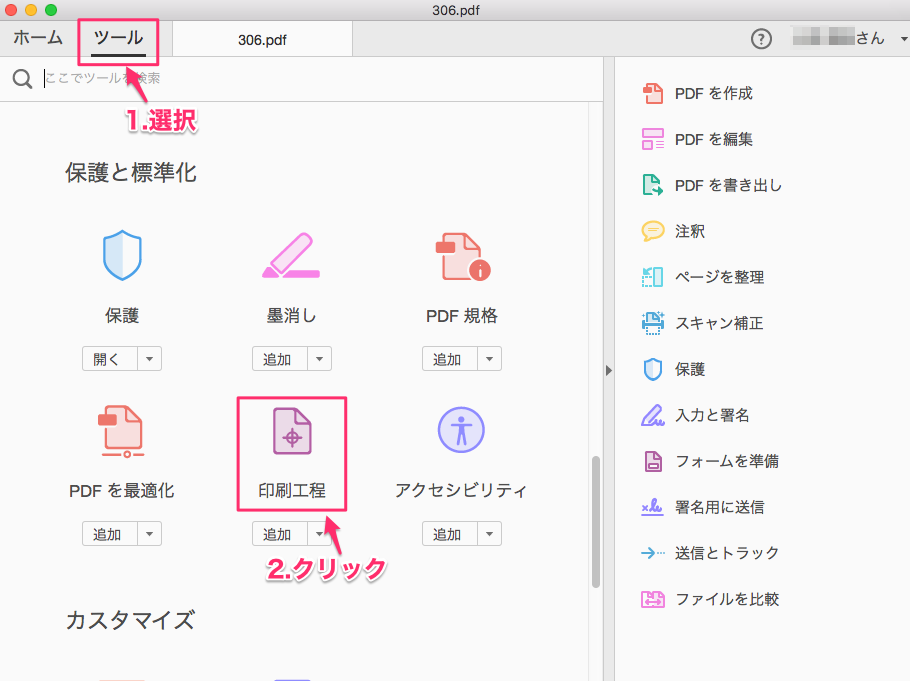Open dropdown arrow under アクセシビリティ
Viewport: 910px width, 681px height.
point(489,534)
